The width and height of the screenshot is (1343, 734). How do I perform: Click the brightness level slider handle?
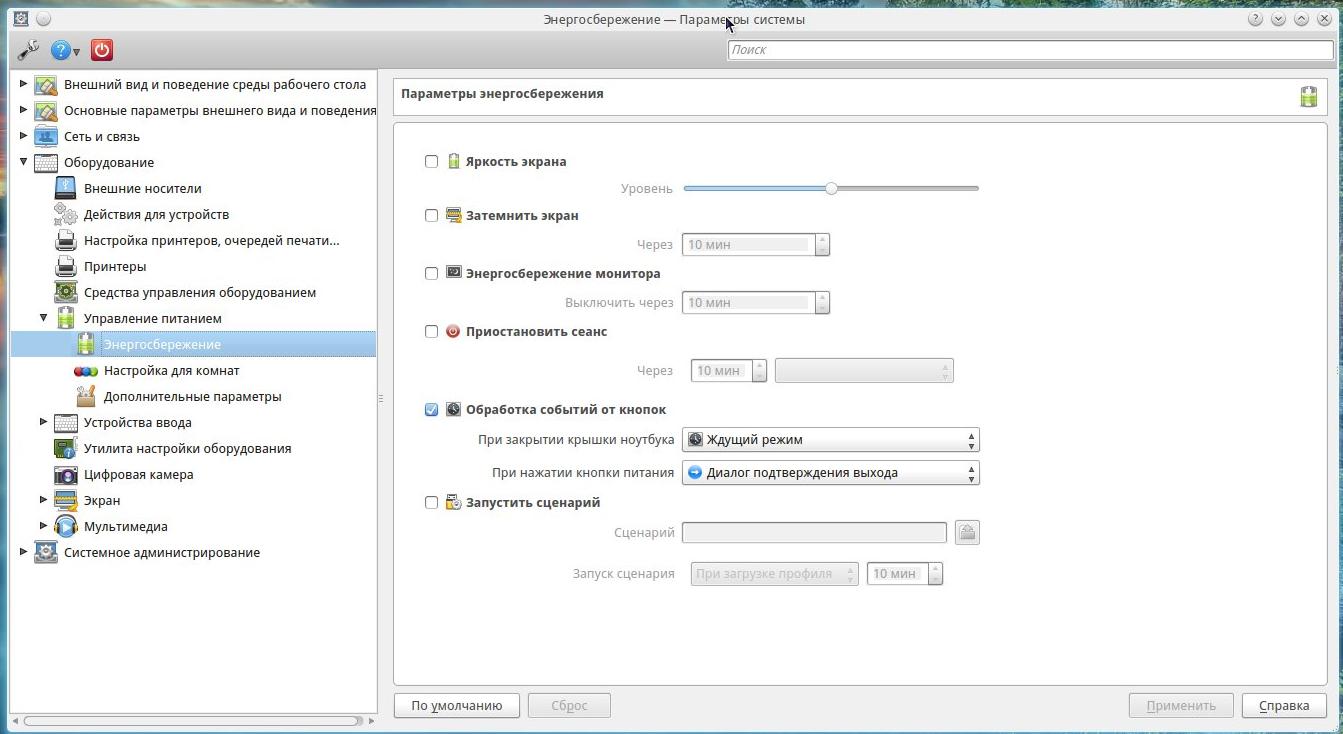pos(831,189)
